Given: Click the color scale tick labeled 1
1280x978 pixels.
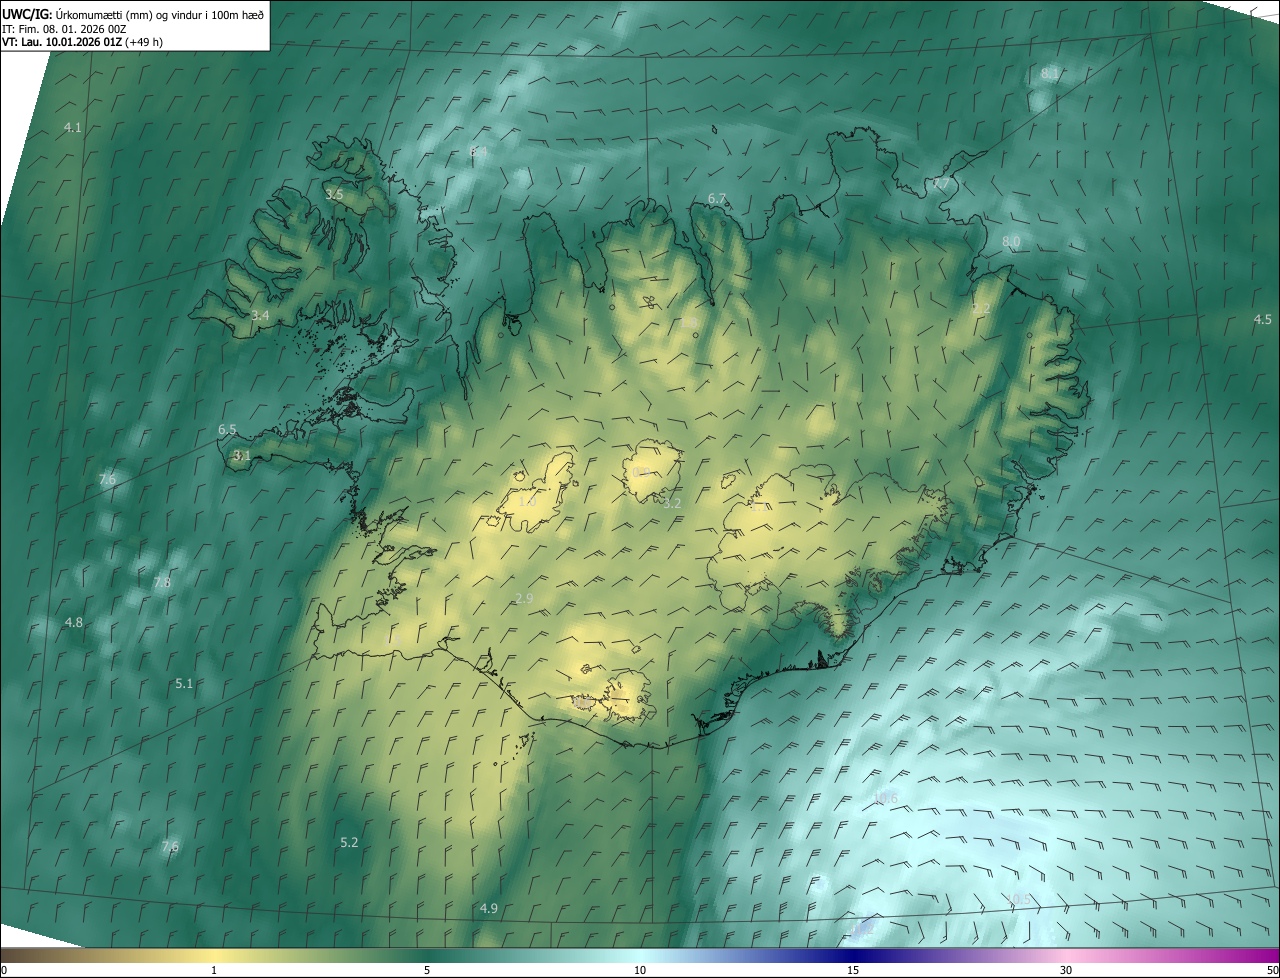Looking at the screenshot, I should (214, 970).
